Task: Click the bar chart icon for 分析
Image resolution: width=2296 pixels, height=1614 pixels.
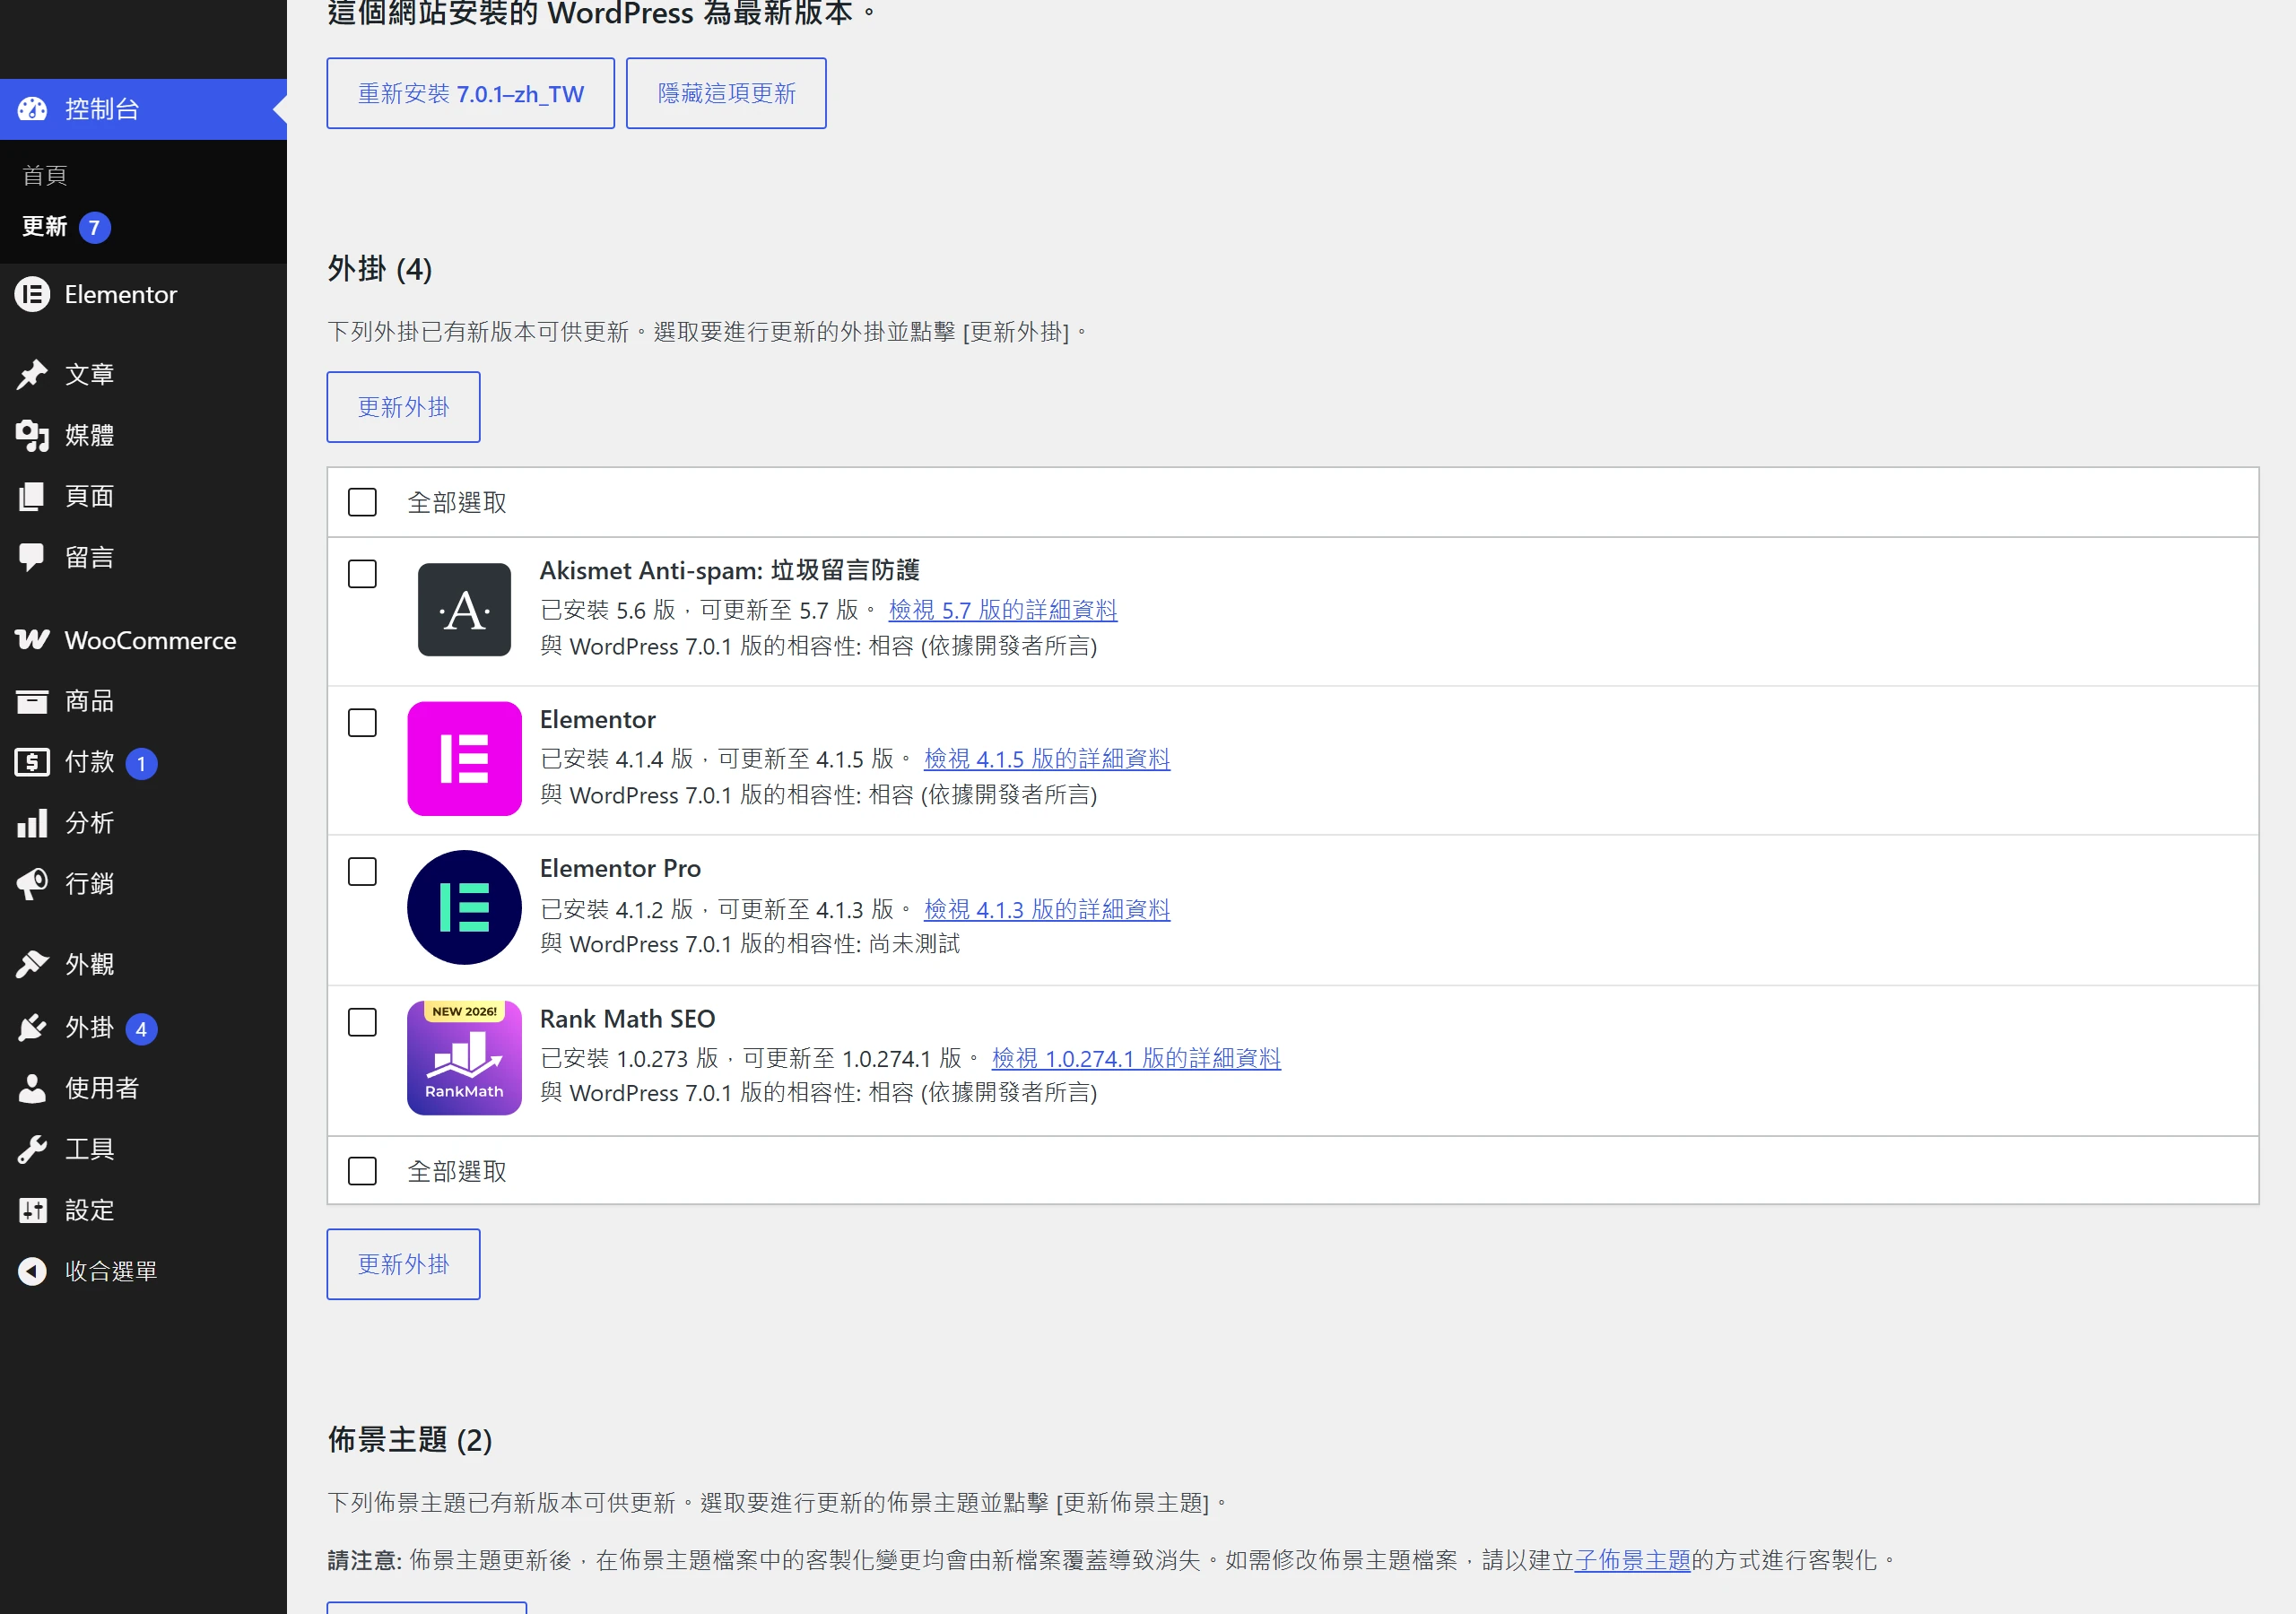Action: (32, 823)
